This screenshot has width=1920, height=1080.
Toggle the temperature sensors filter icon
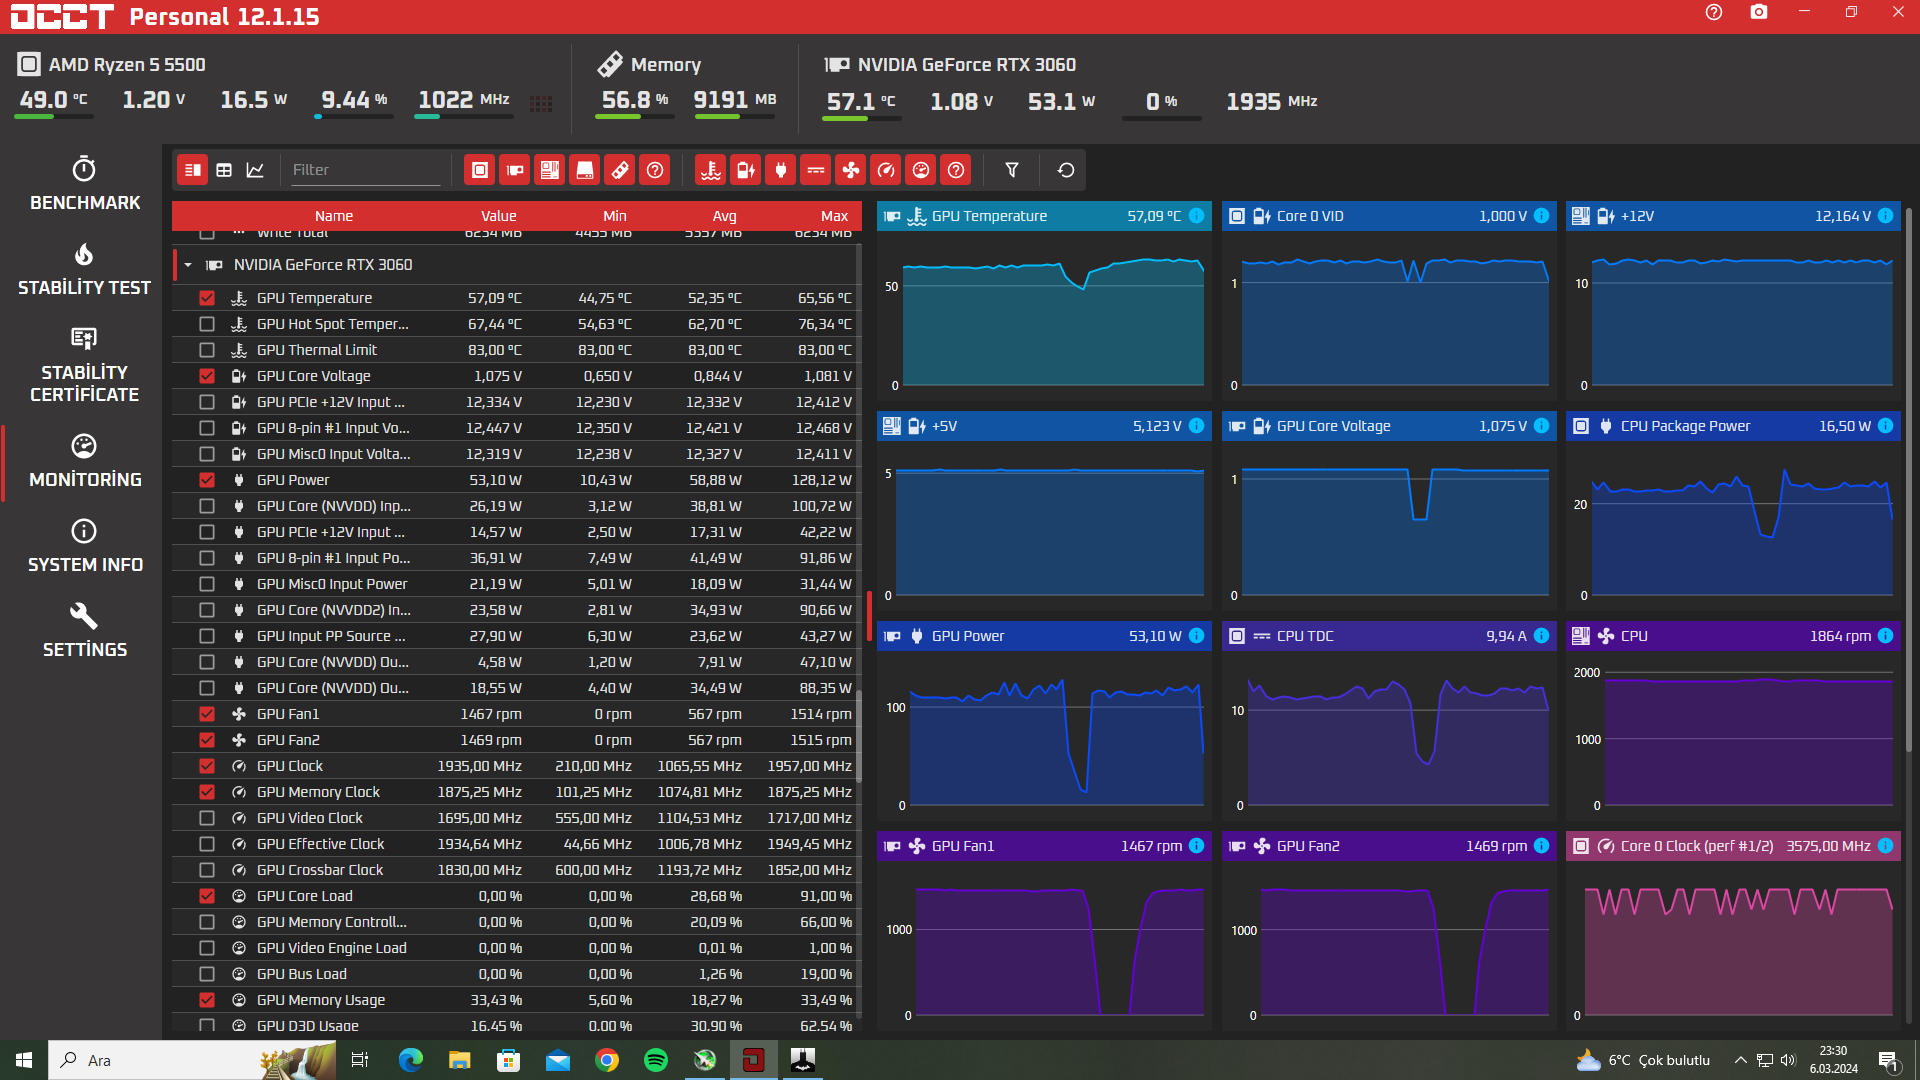point(711,170)
